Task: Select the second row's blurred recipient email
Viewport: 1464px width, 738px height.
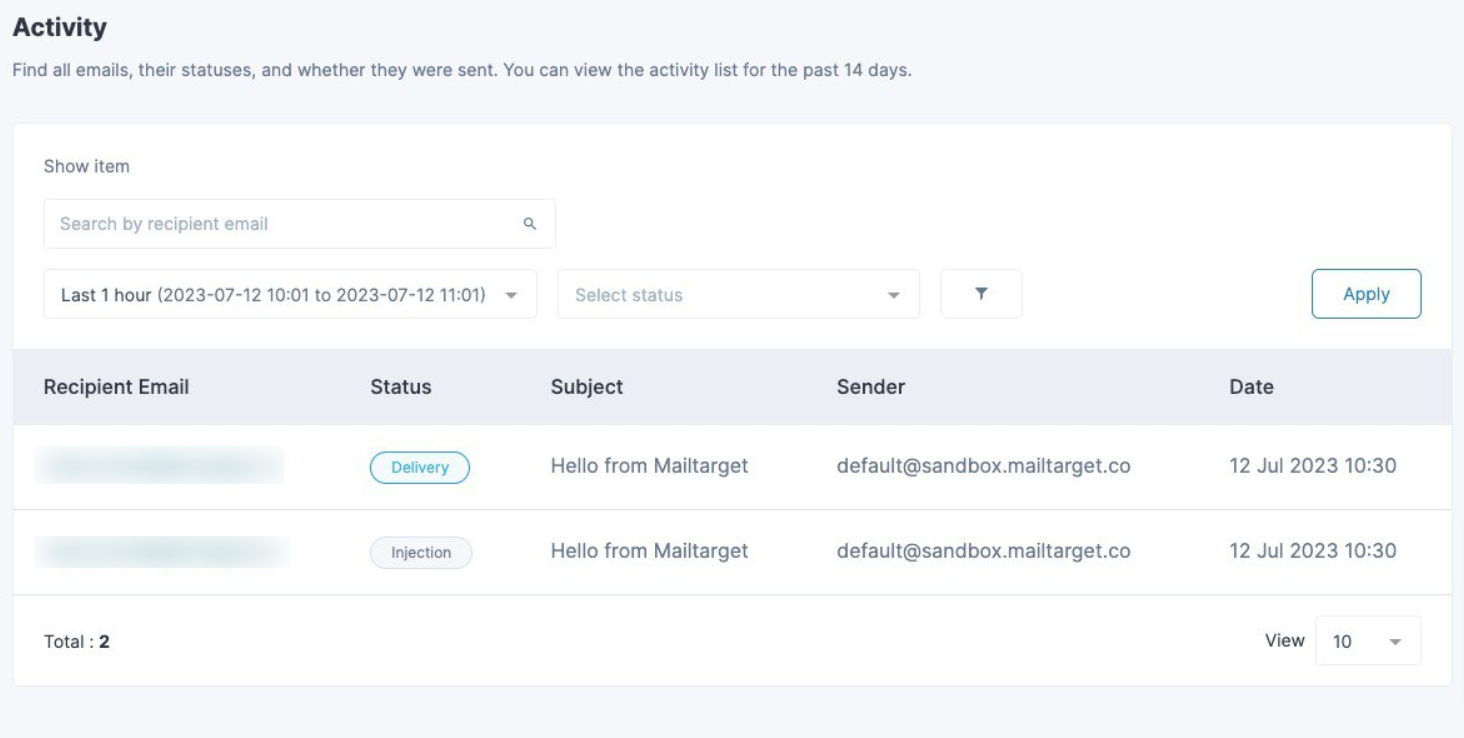Action: (x=162, y=551)
